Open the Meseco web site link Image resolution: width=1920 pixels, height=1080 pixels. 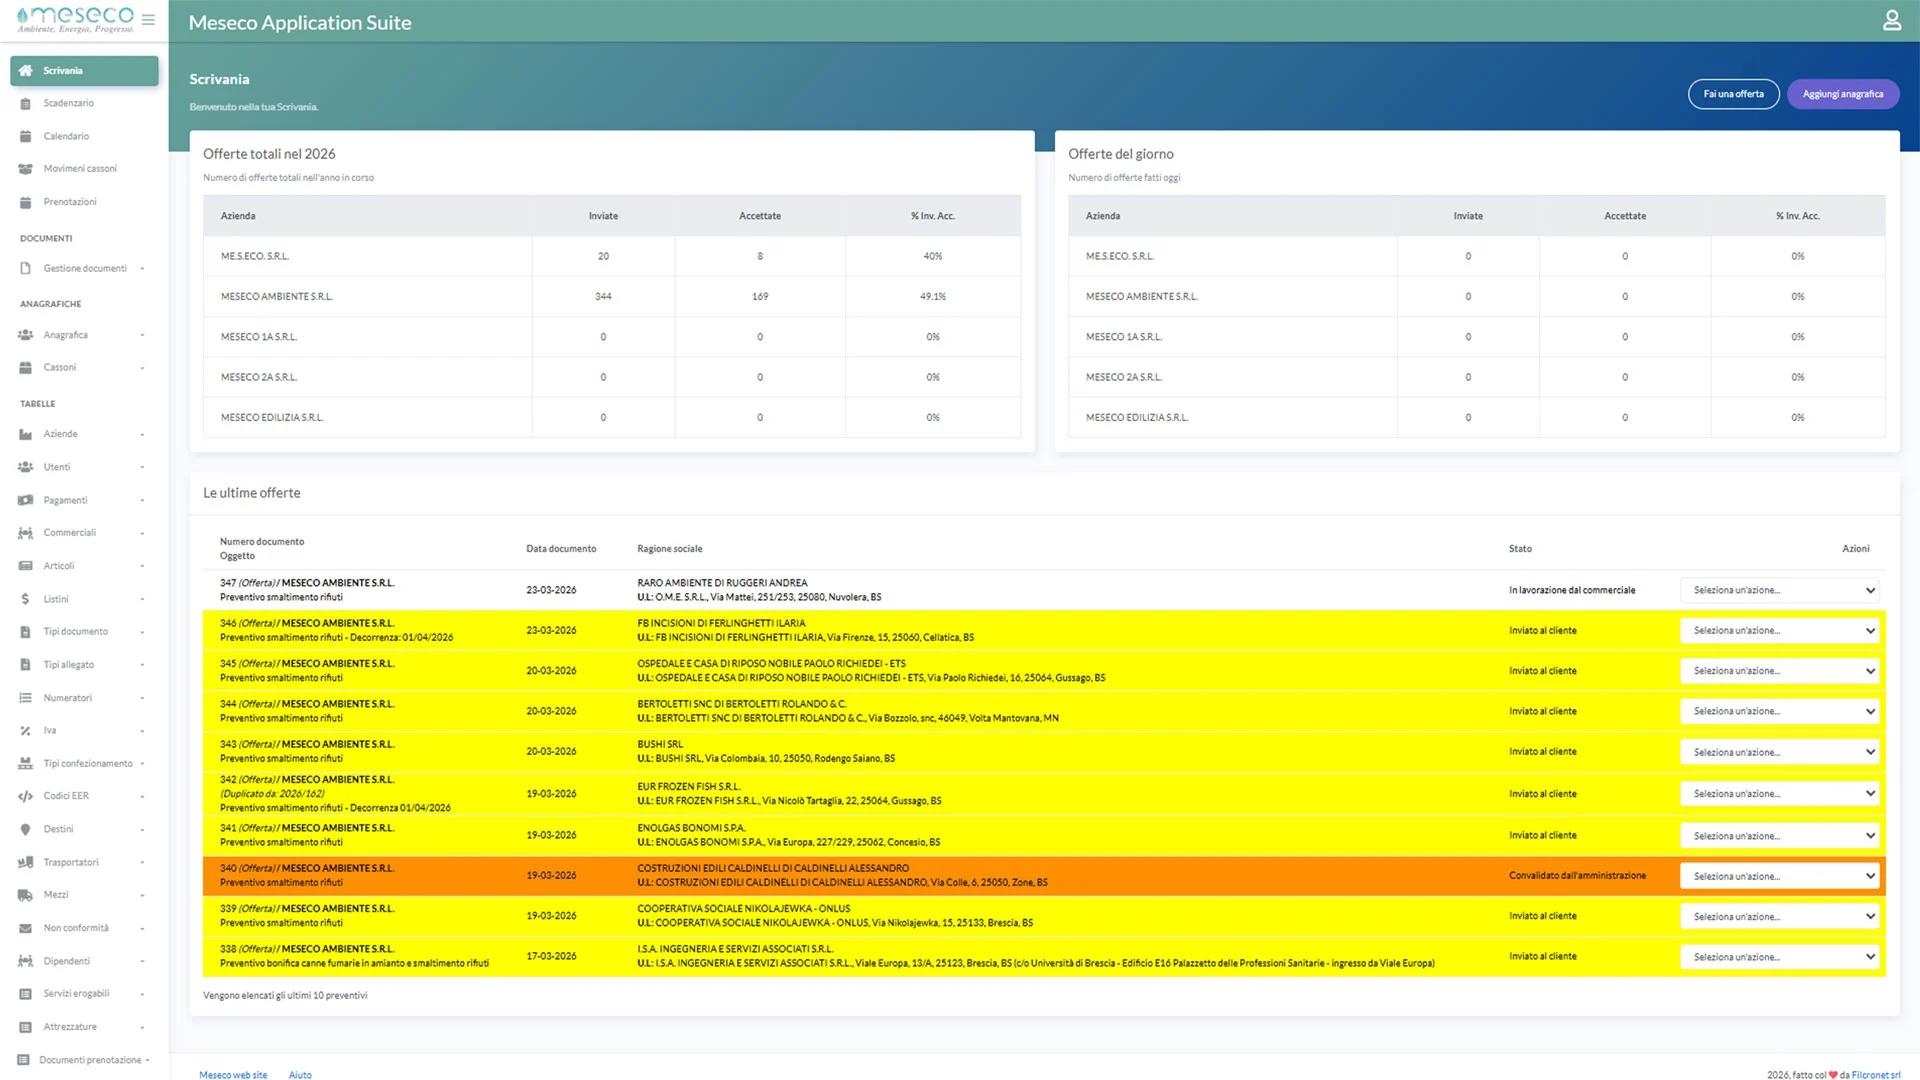233,1075
